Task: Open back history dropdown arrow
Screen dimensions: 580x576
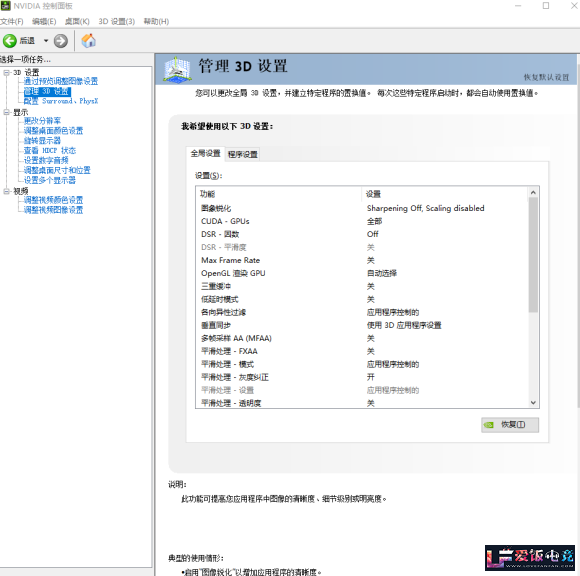Action: tap(46, 41)
